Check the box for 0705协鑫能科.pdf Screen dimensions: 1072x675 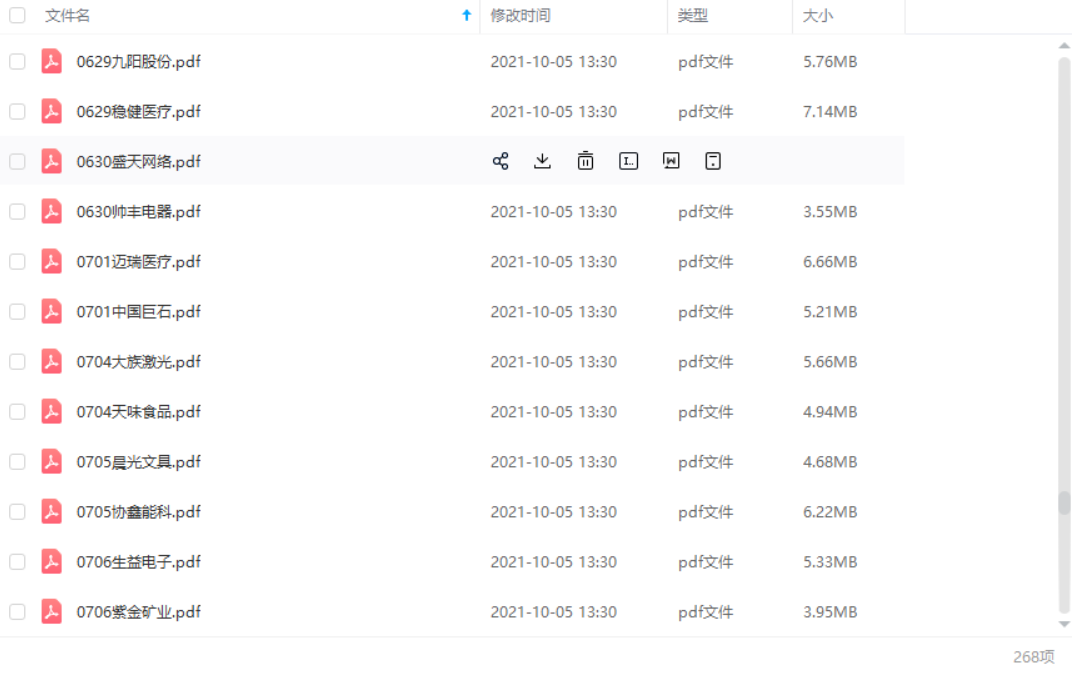[x=18, y=512]
